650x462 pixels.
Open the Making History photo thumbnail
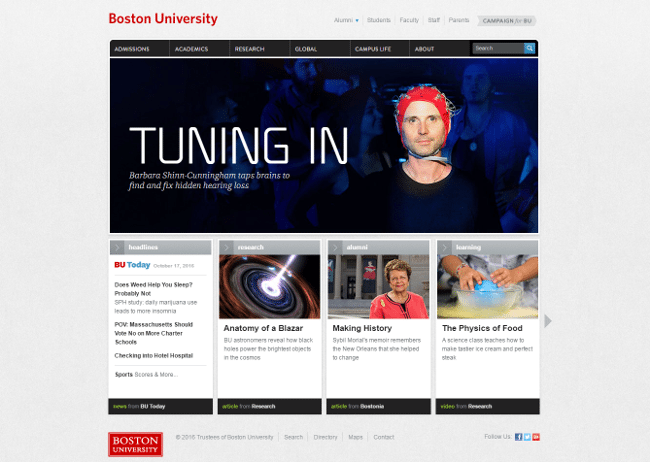pos(378,287)
